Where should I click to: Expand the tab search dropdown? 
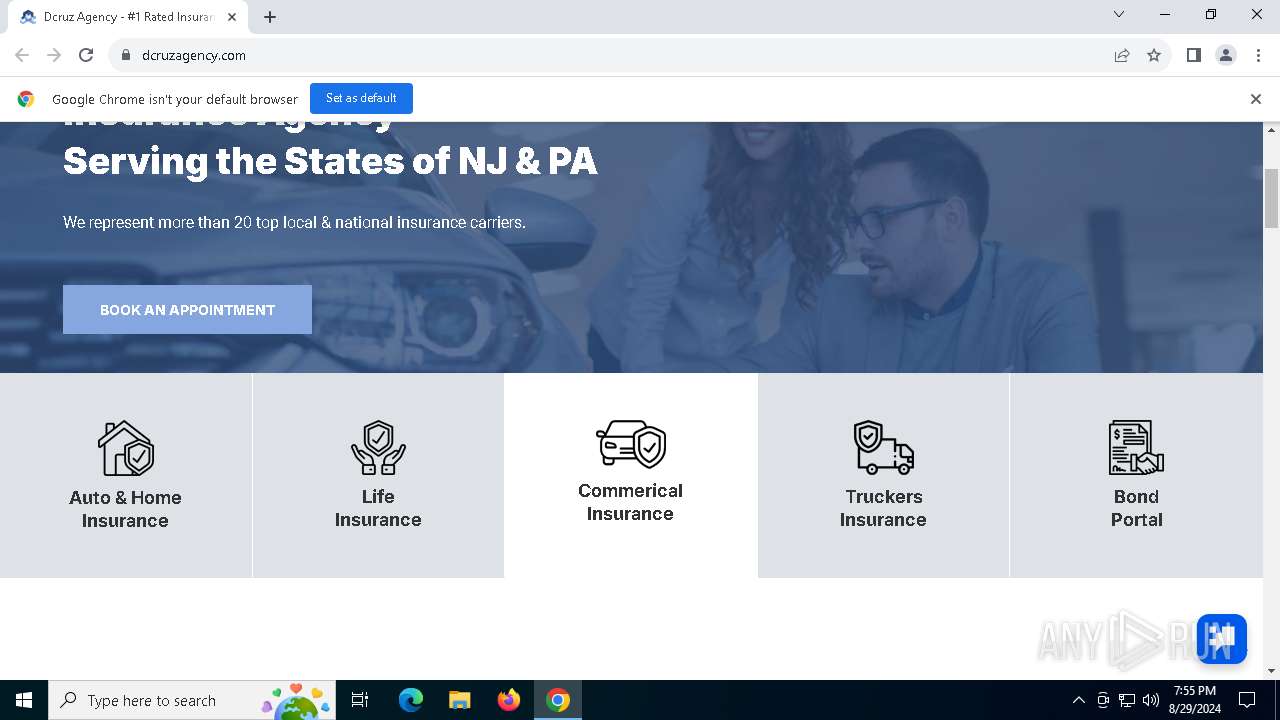(x=1119, y=14)
